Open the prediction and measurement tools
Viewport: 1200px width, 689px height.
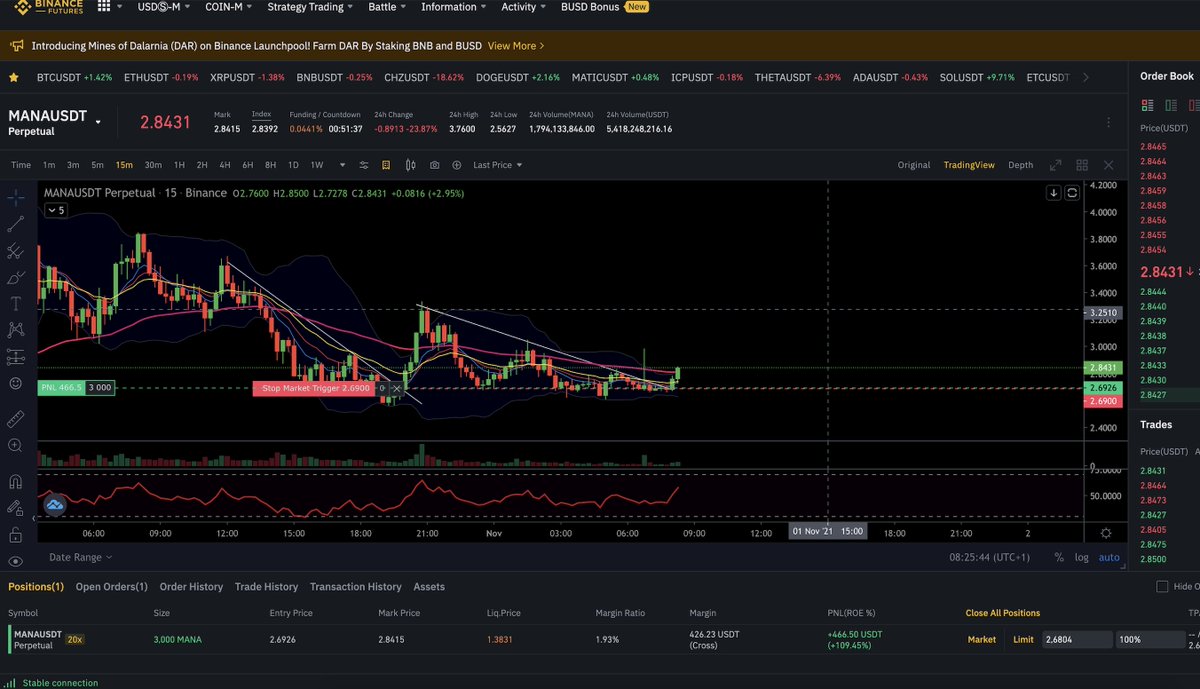coord(15,356)
